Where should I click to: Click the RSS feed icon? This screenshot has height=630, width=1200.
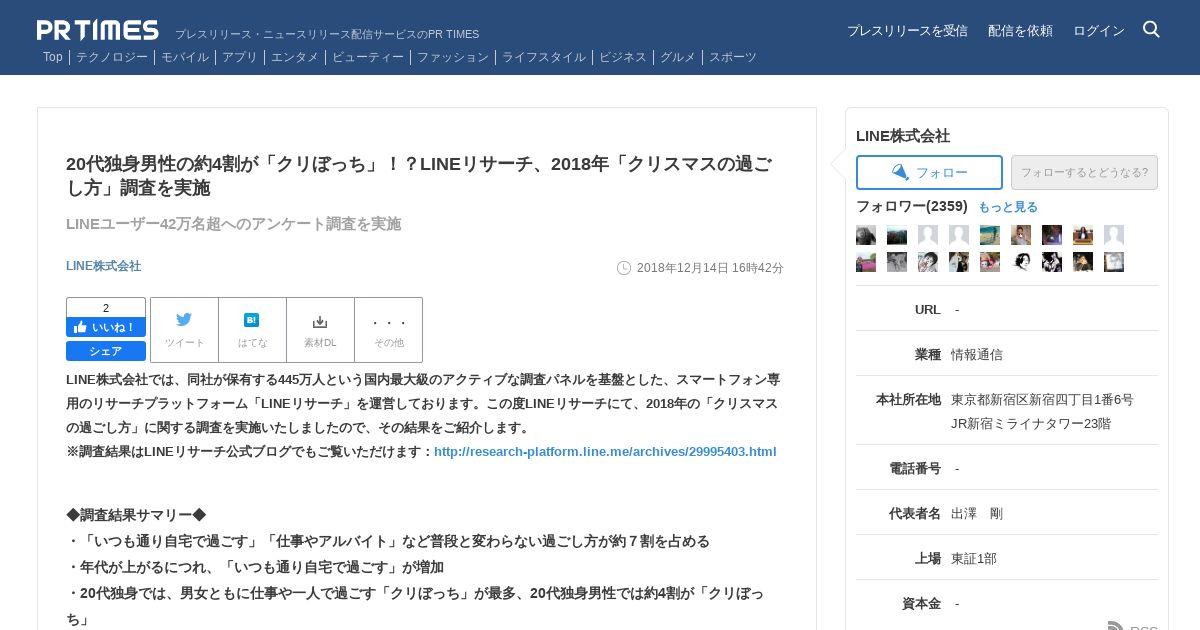1116,628
